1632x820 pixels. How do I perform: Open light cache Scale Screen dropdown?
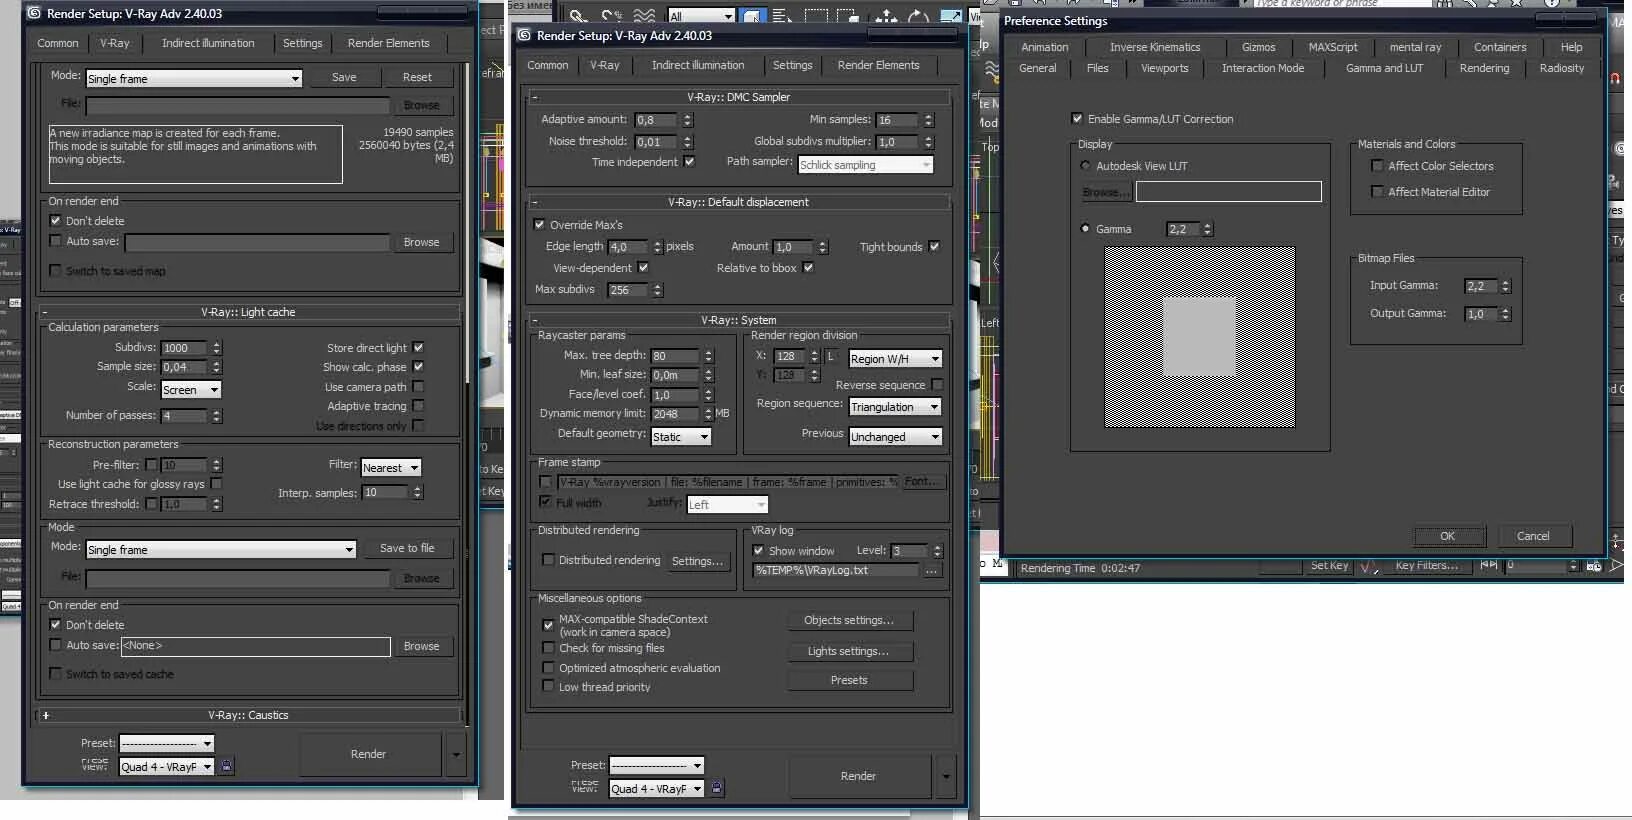click(191, 389)
